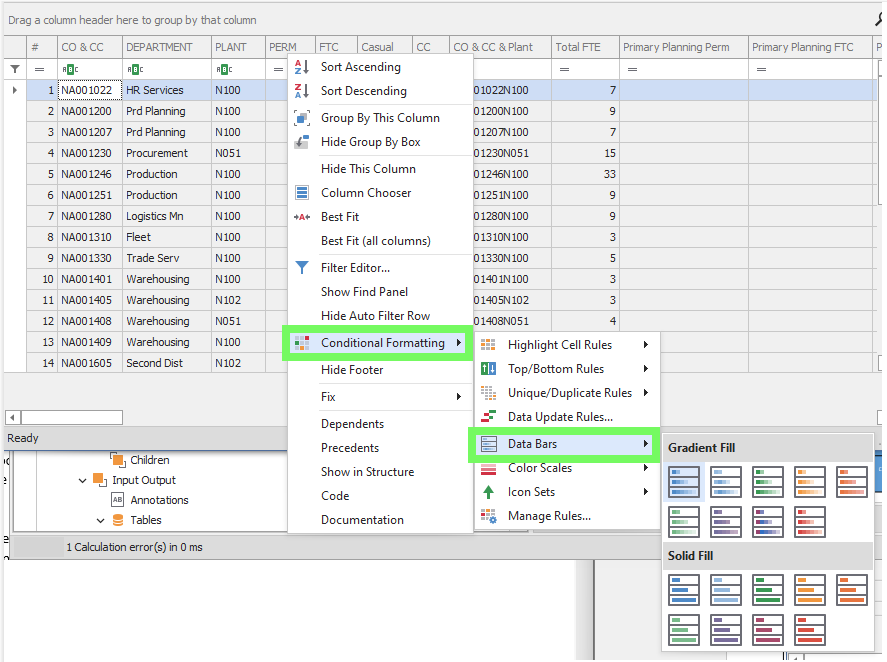This screenshot has width=887, height=662.
Task: Click the Icon Sets green arrow icon
Action: (488, 492)
